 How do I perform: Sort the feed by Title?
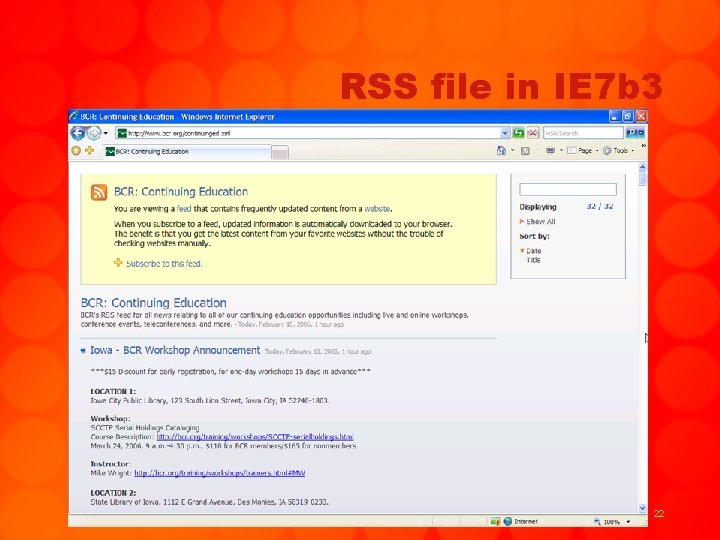tap(533, 260)
